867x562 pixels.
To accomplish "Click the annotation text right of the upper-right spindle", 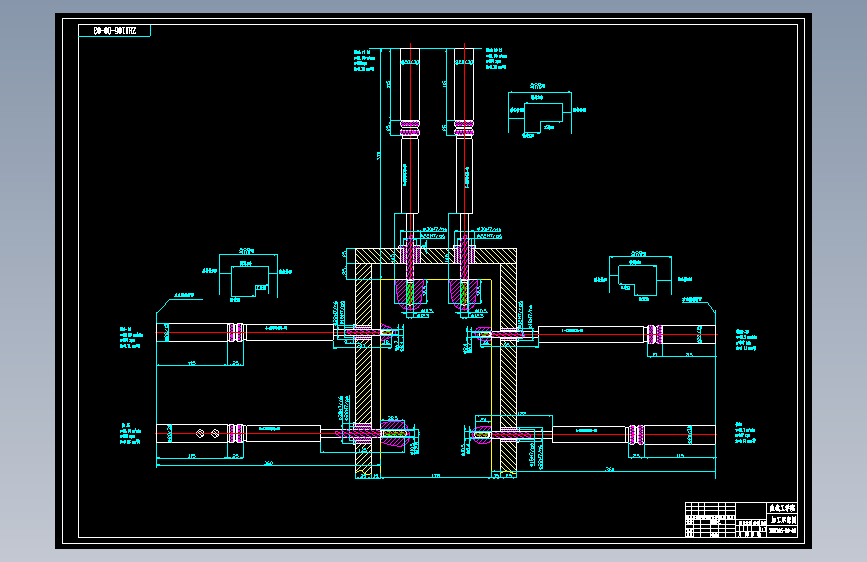I will pos(746,340).
